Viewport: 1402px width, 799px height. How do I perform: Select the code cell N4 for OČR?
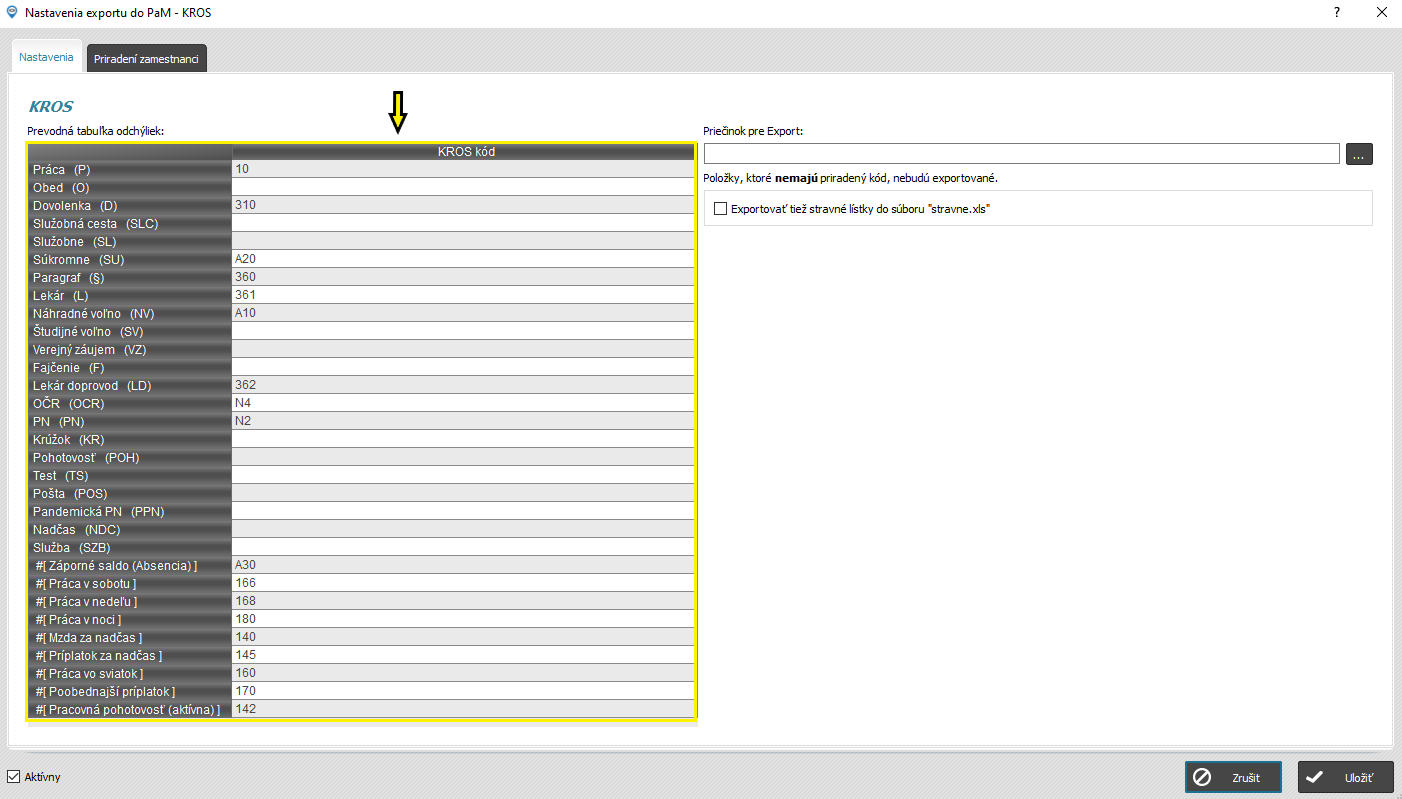click(x=464, y=403)
